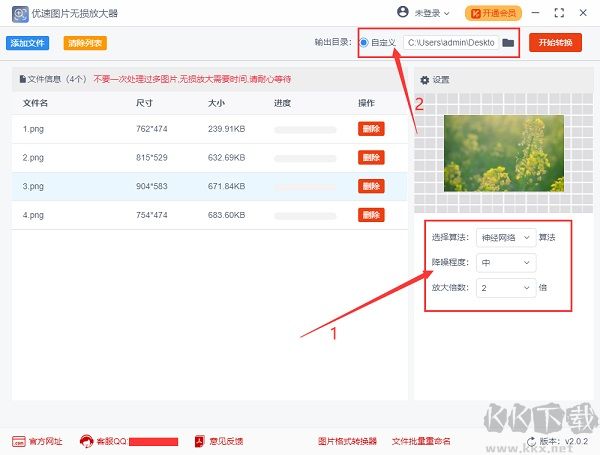Delete the 4.png row

(371, 215)
